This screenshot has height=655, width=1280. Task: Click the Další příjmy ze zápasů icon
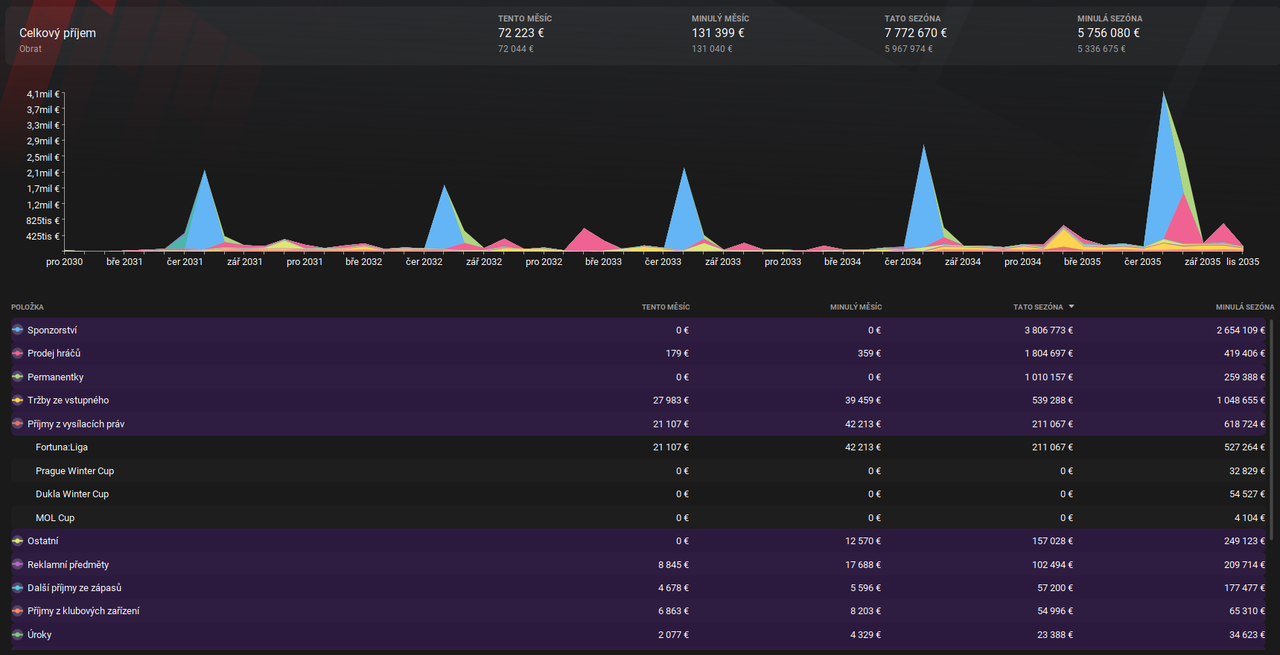point(17,588)
